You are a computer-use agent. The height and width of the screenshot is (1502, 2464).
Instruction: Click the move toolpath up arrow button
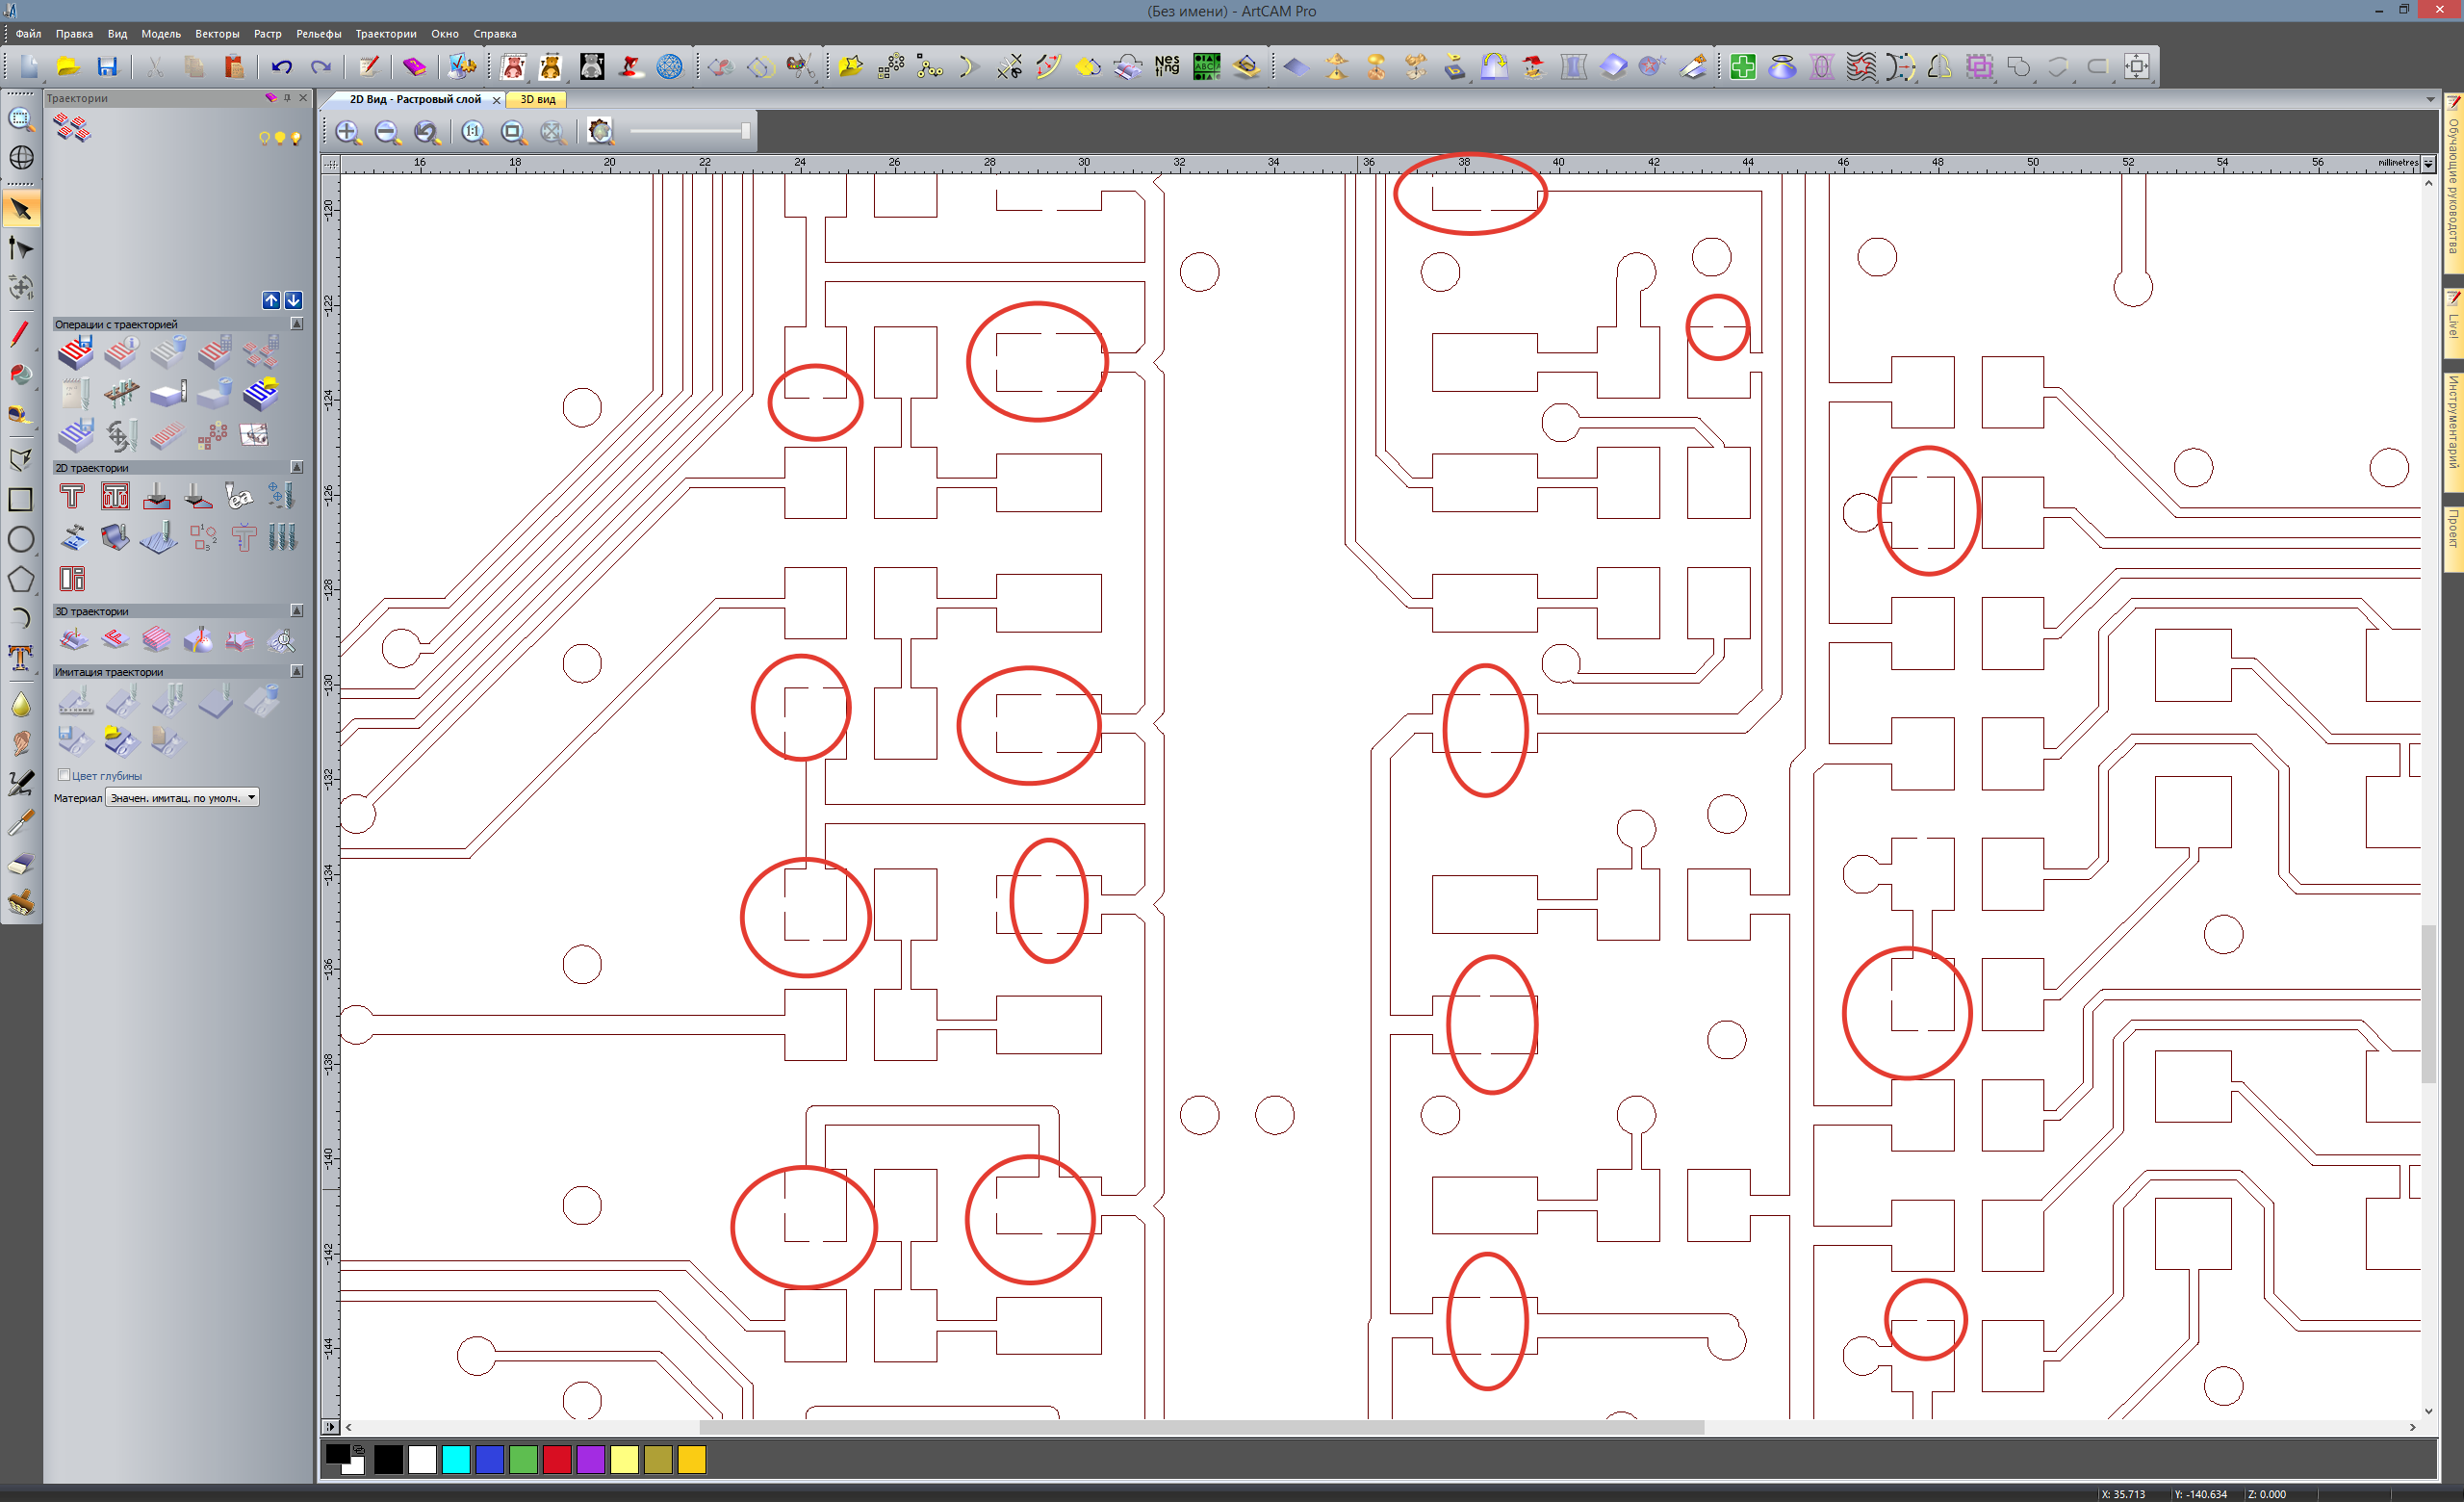[x=271, y=300]
